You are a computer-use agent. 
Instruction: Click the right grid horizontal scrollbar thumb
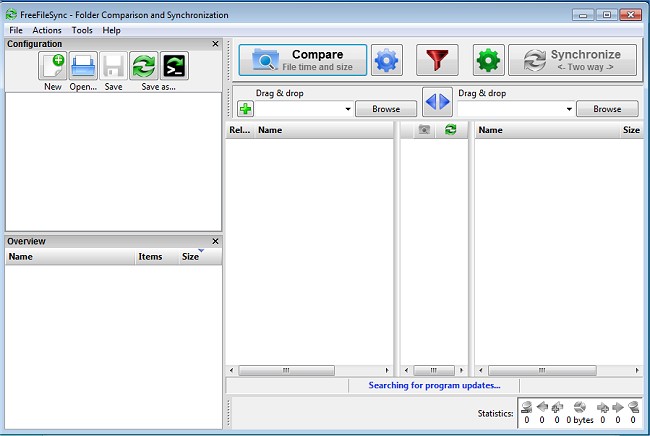(x=542, y=370)
